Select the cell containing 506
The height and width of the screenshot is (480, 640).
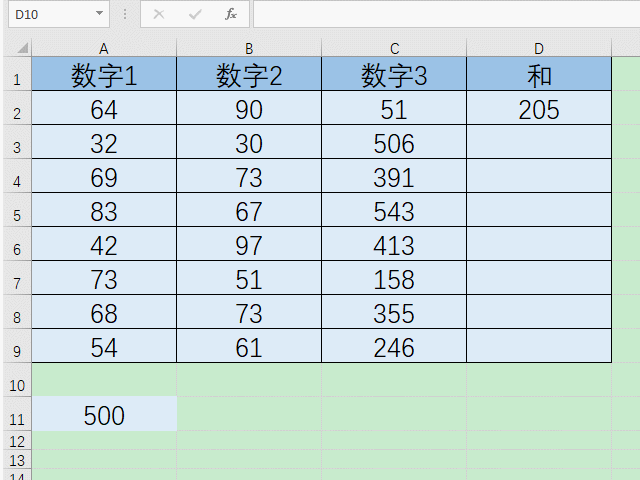tap(394, 142)
